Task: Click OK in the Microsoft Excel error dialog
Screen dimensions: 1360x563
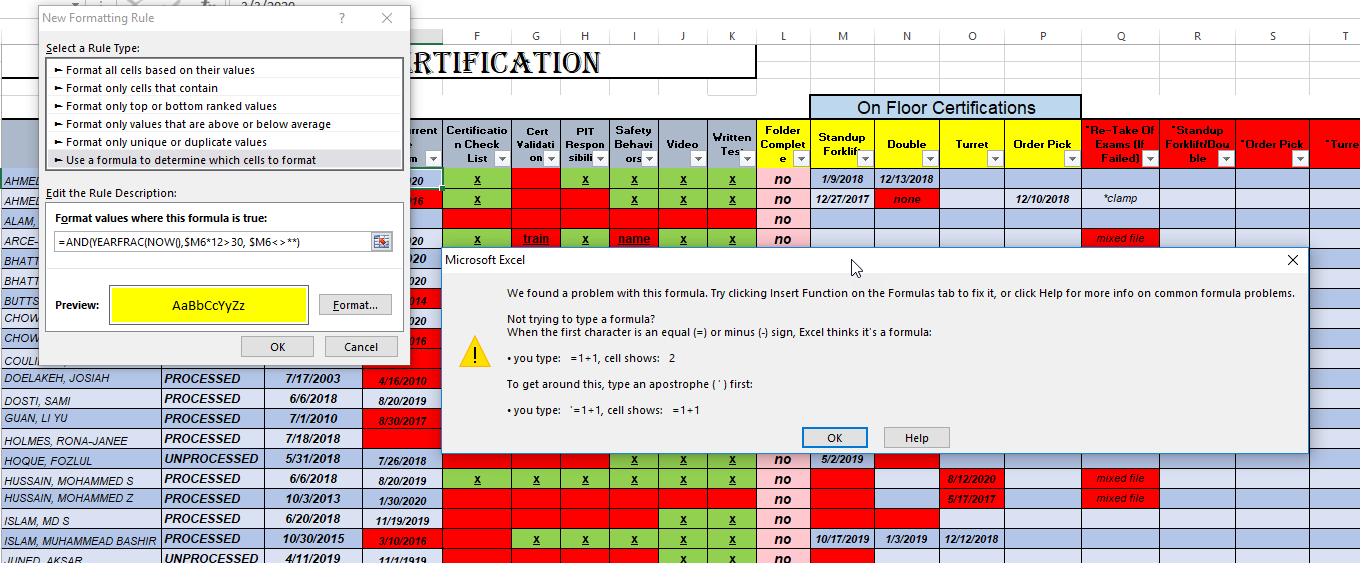Action: click(835, 438)
